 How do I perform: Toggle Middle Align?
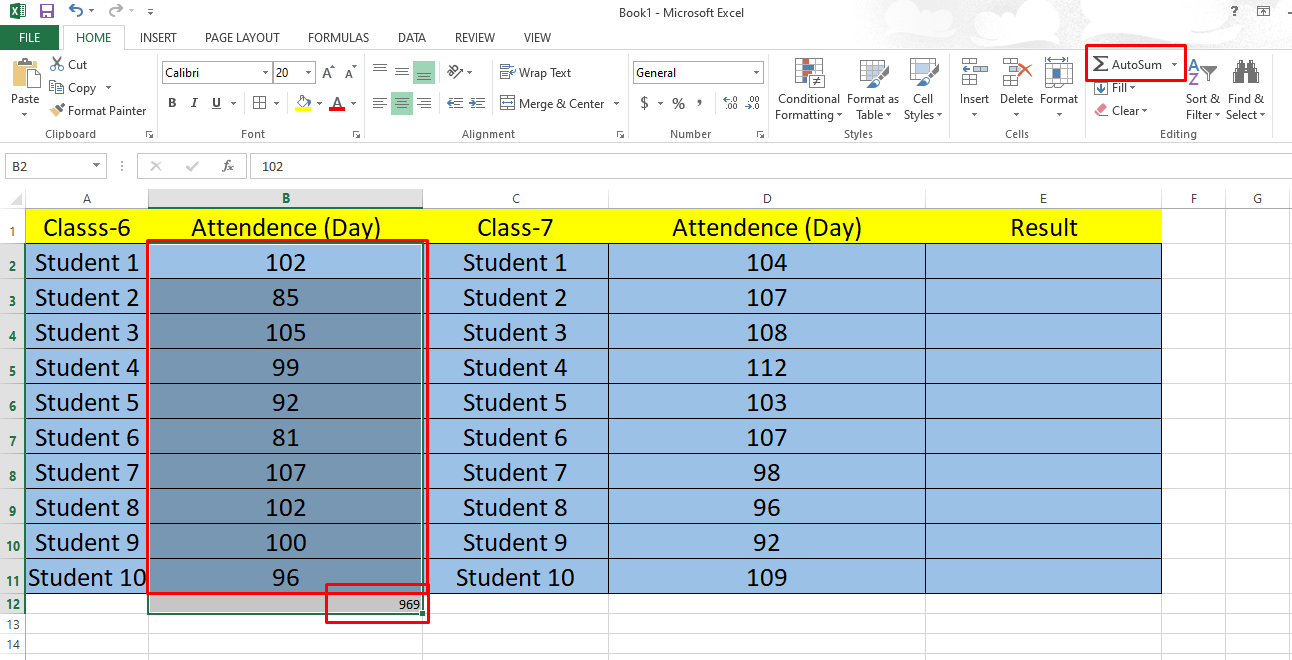pos(402,72)
